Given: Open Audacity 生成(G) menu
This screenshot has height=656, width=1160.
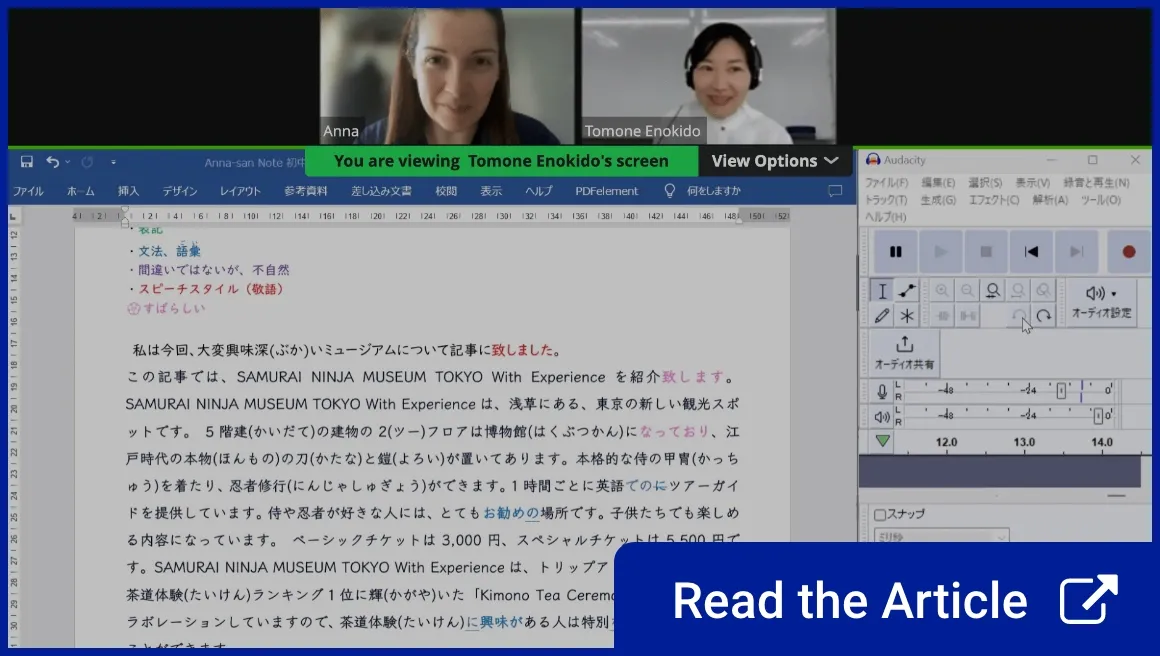Looking at the screenshot, I should (x=938, y=200).
